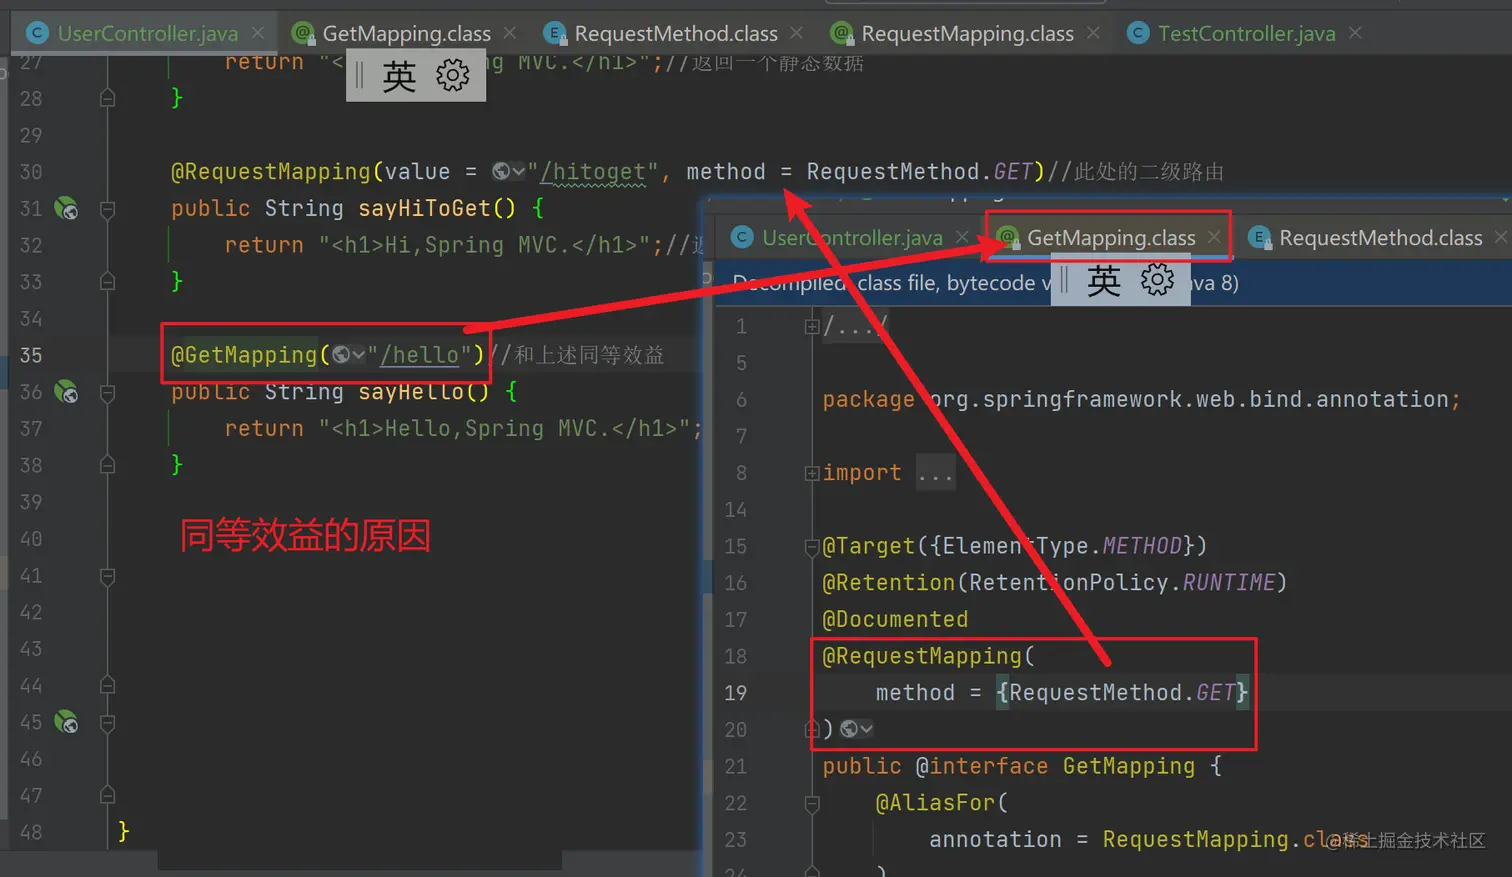Expand the folded import section on line 8
The height and width of the screenshot is (877, 1512).
812,473
